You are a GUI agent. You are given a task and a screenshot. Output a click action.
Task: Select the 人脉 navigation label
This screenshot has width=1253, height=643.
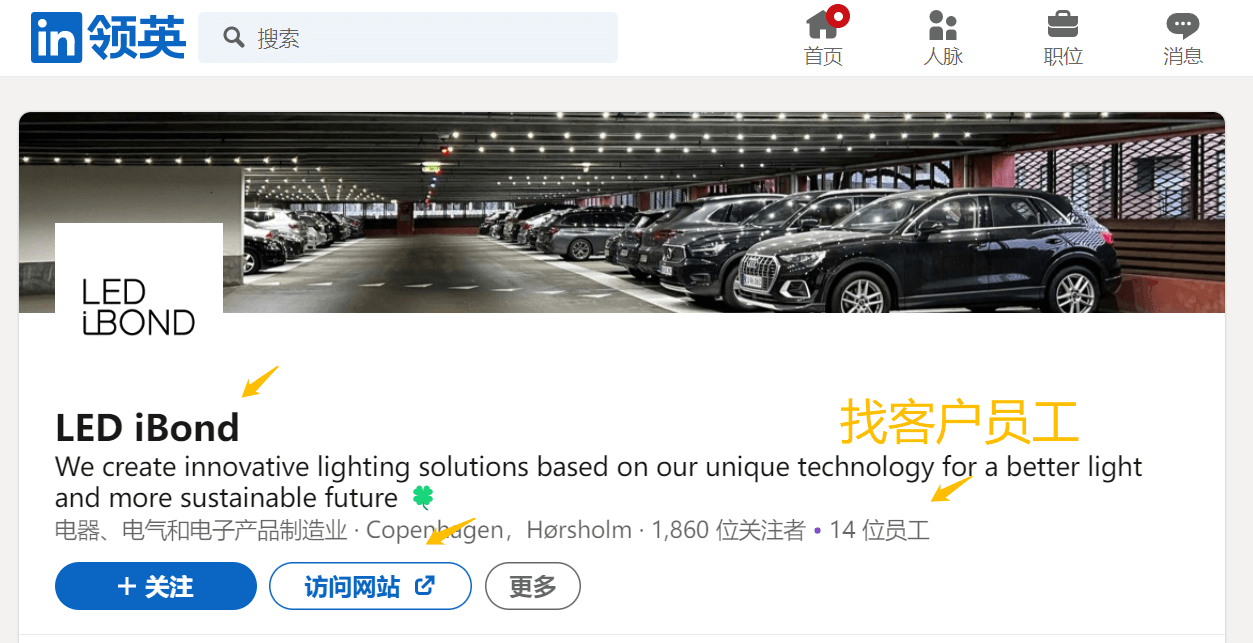943,57
